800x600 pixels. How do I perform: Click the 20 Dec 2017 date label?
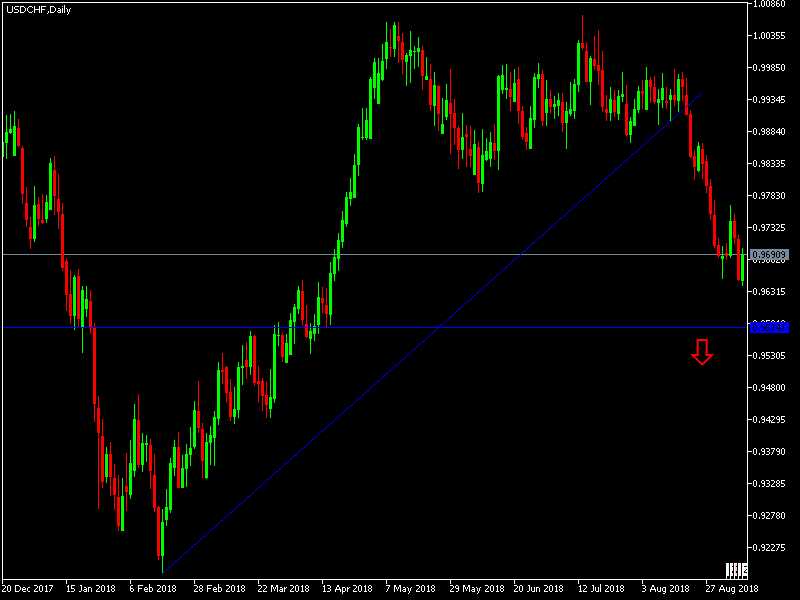(28, 588)
